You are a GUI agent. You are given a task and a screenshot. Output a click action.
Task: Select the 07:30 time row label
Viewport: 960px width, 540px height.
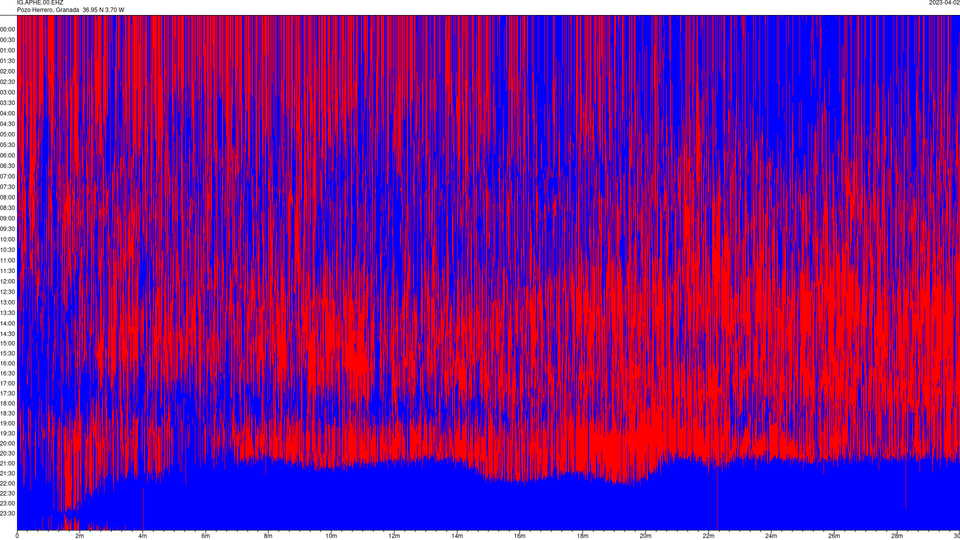point(7,187)
